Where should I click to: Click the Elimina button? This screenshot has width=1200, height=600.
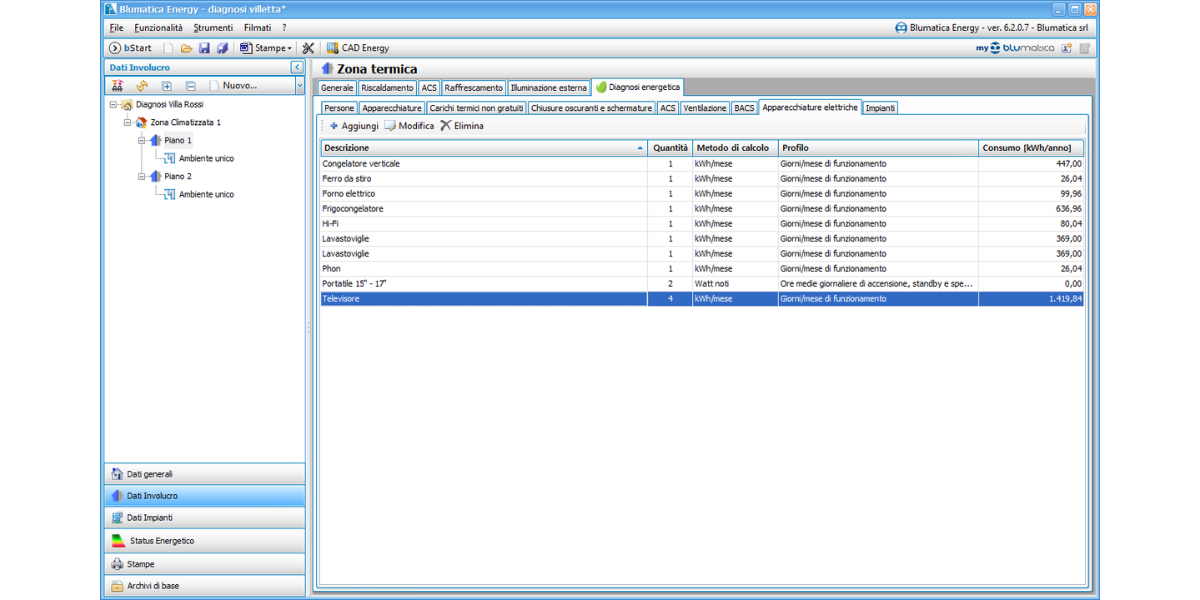tap(462, 126)
